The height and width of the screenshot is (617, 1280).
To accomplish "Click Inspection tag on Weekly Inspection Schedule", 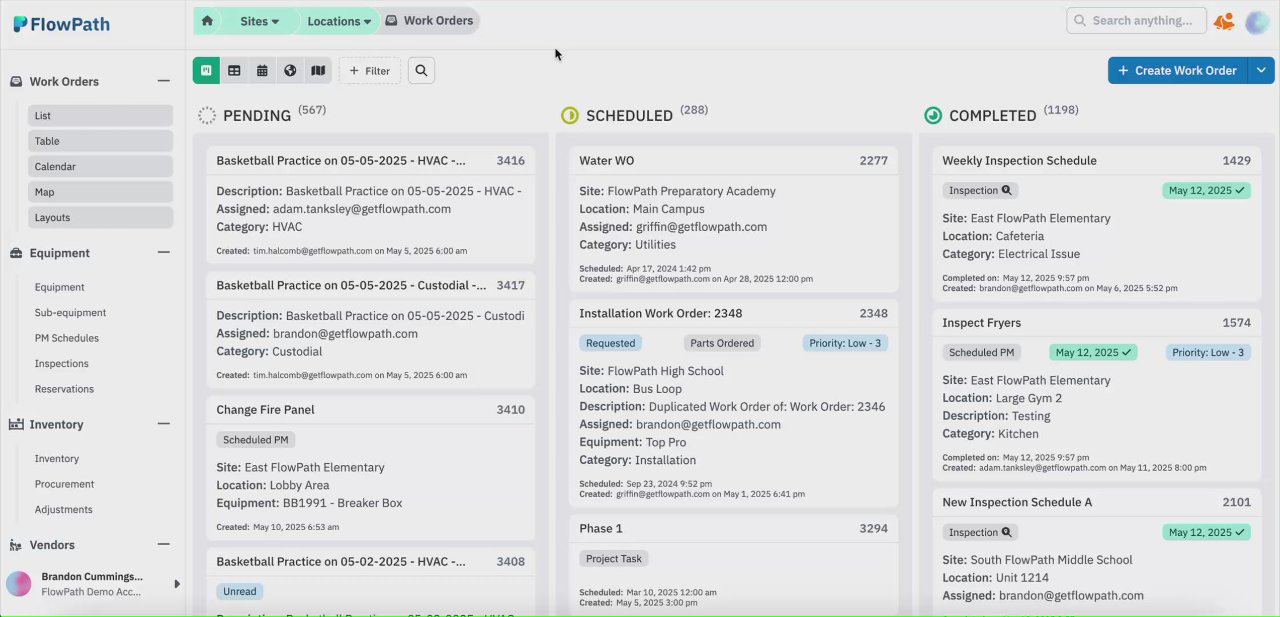I will click(980, 190).
